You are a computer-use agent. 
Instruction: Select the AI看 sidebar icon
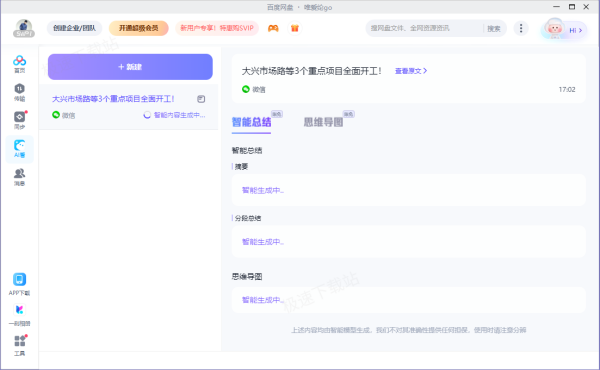20,149
